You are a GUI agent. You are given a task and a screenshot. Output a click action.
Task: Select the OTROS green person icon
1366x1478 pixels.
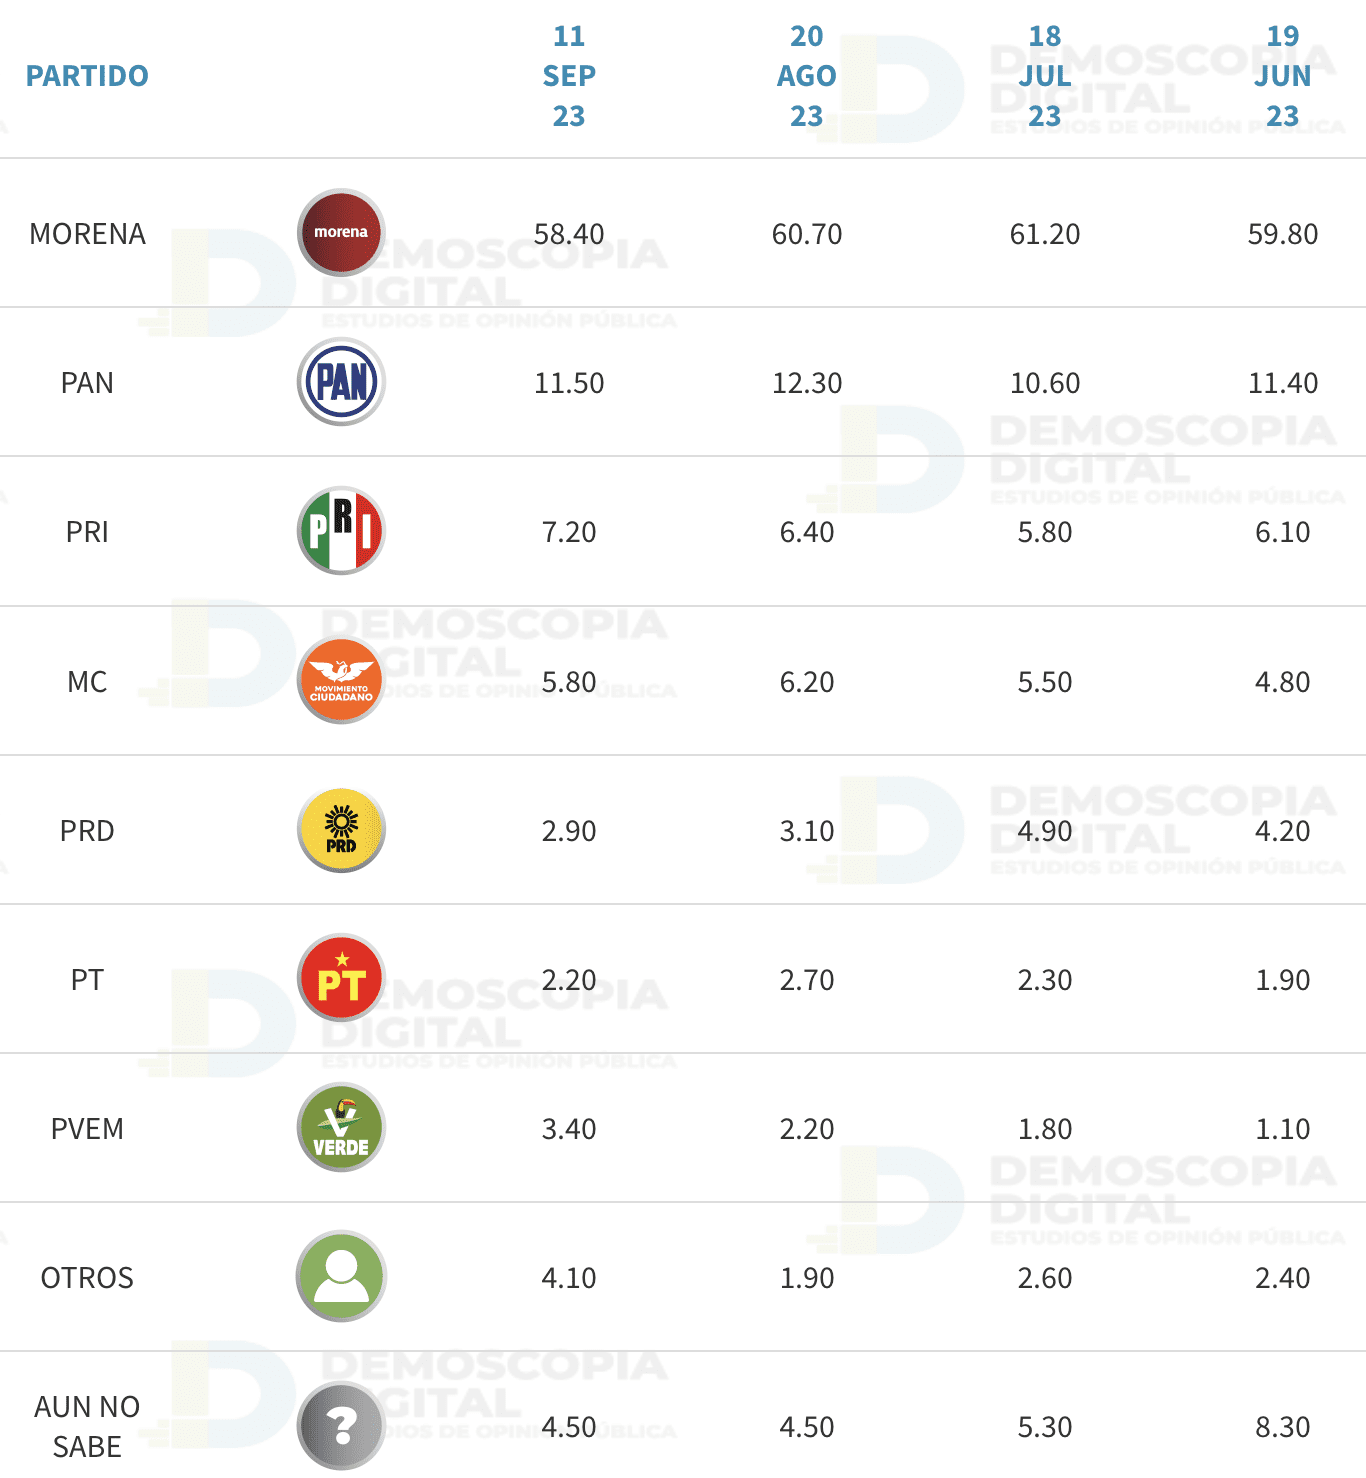[x=341, y=1276]
